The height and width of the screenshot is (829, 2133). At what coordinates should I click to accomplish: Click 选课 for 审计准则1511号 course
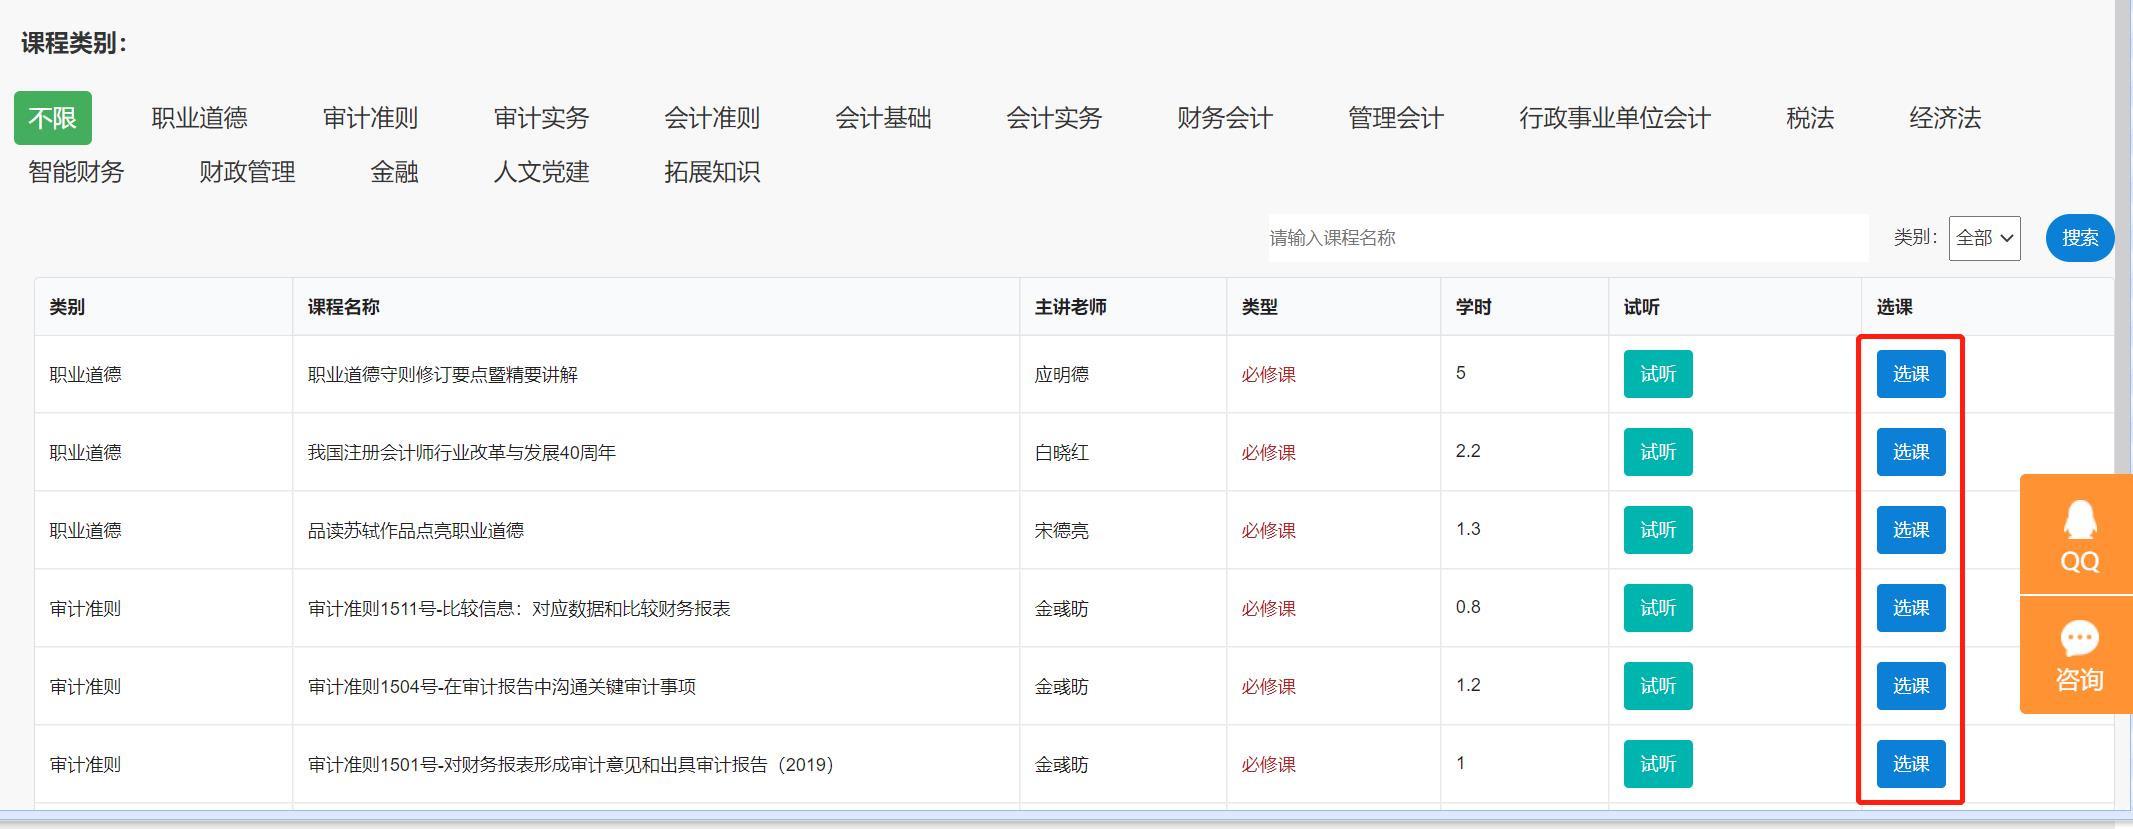click(1910, 608)
